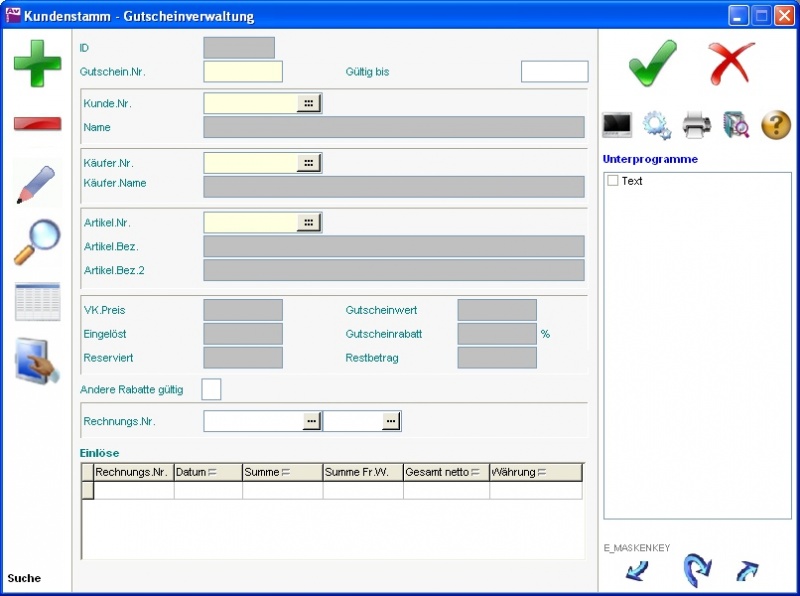Screen dimensions: 800x596
Task: Toggle the Andere Rabatte gültig checkbox
Action: (211, 389)
